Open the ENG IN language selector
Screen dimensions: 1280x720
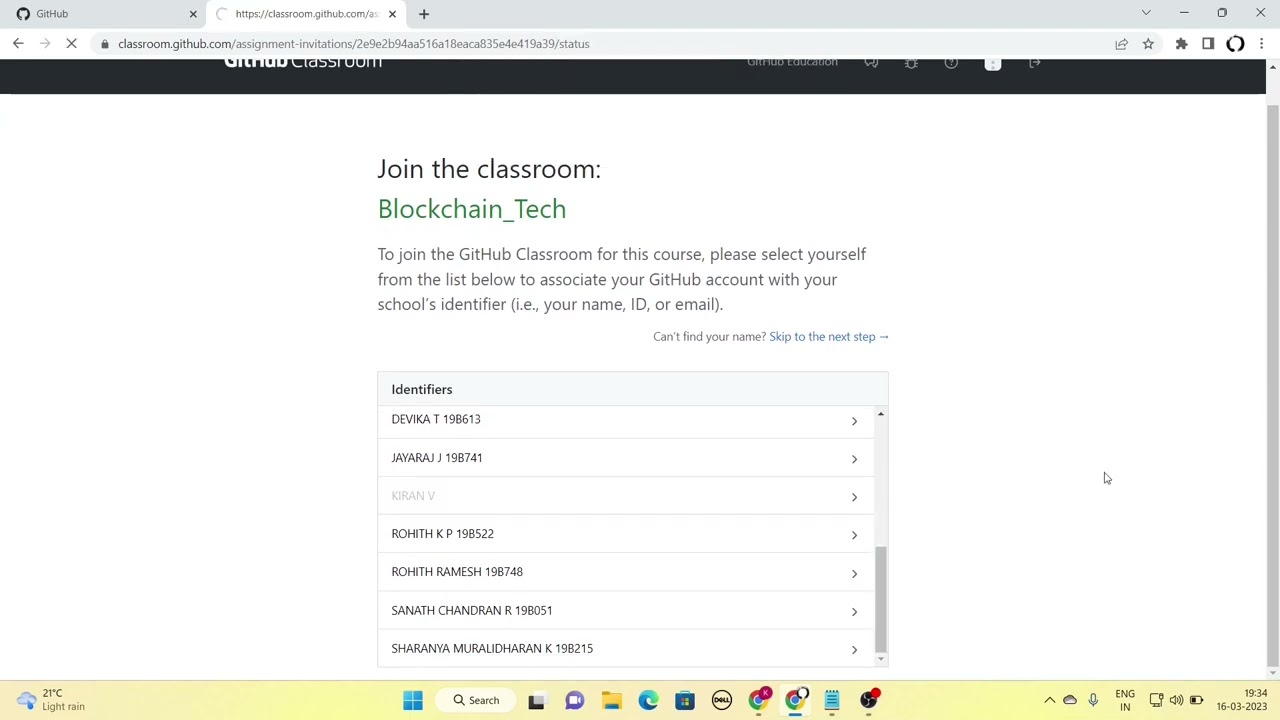[1125, 700]
